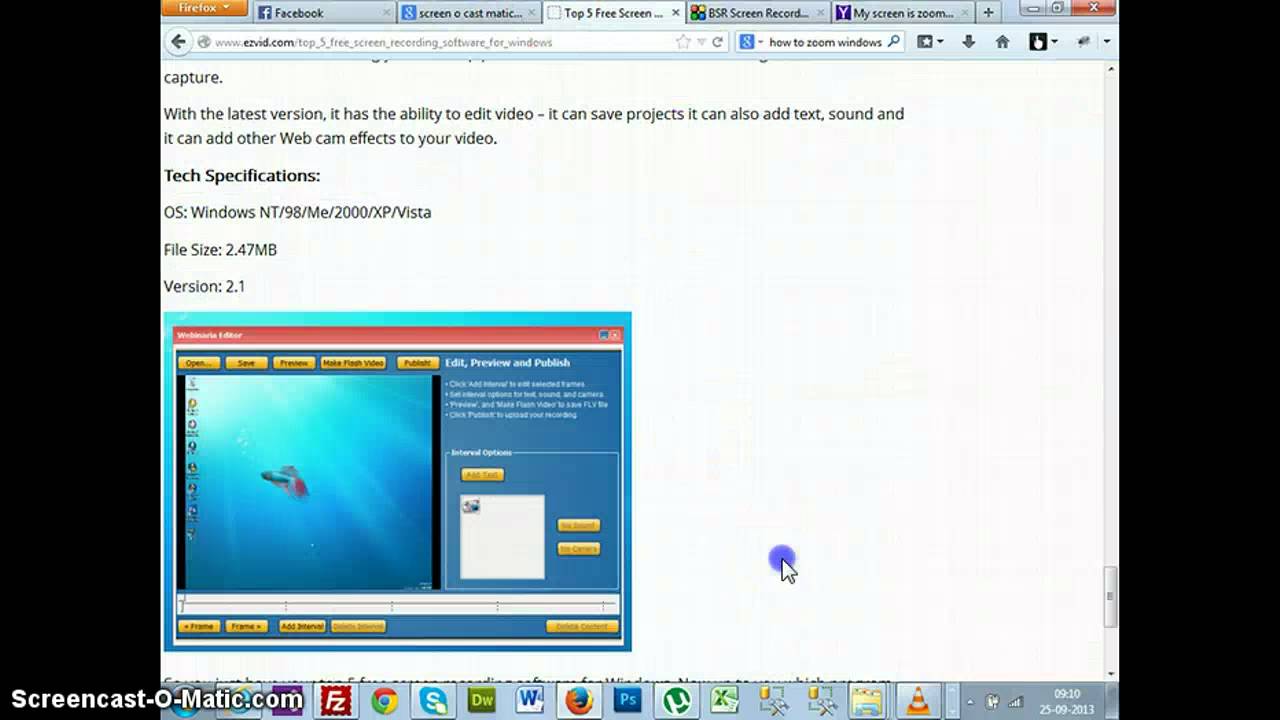Image resolution: width=1280 pixels, height=720 pixels.
Task: Open Photoshop from the taskbar
Action: pos(628,701)
